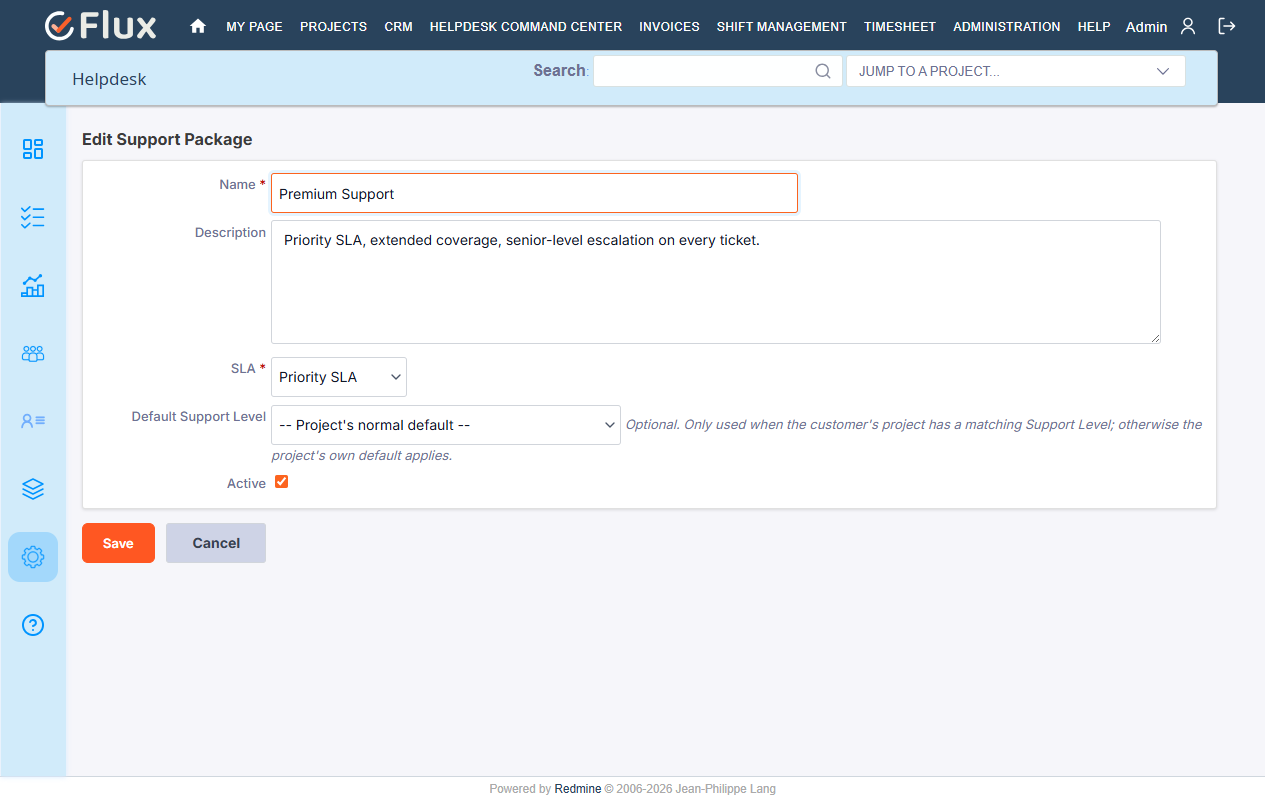Open Helpdesk Command Center menu
This screenshot has width=1265, height=800.
(x=526, y=27)
